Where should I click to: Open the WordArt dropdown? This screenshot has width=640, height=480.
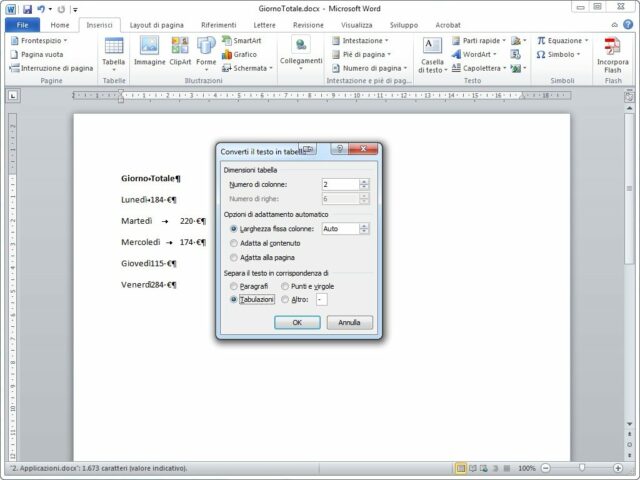[478, 54]
